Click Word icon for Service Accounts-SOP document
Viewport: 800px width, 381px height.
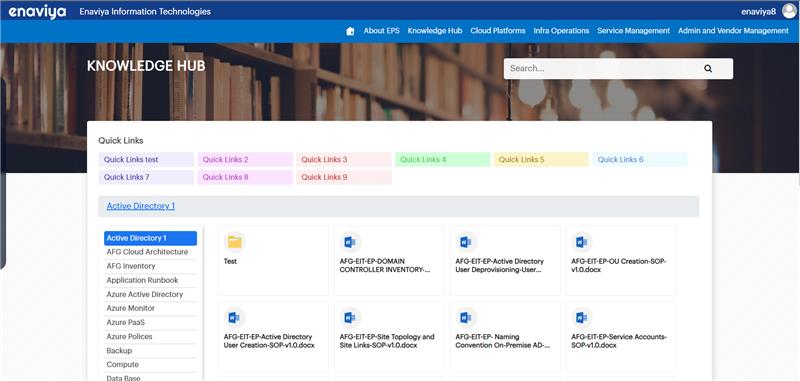pyautogui.click(x=582, y=317)
